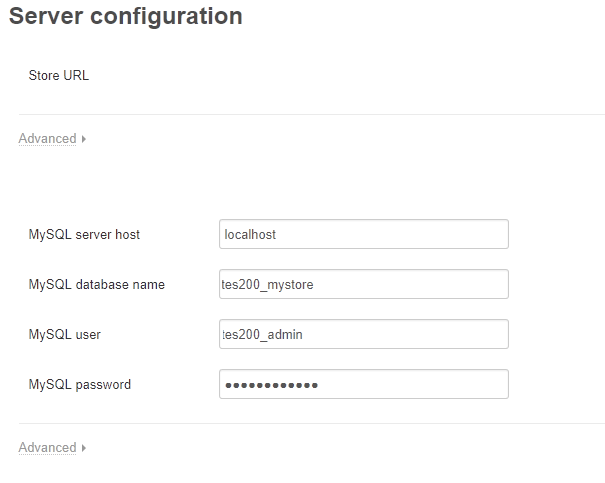Click the localhost text value
Viewport: 605px width, 483px height.
point(250,235)
